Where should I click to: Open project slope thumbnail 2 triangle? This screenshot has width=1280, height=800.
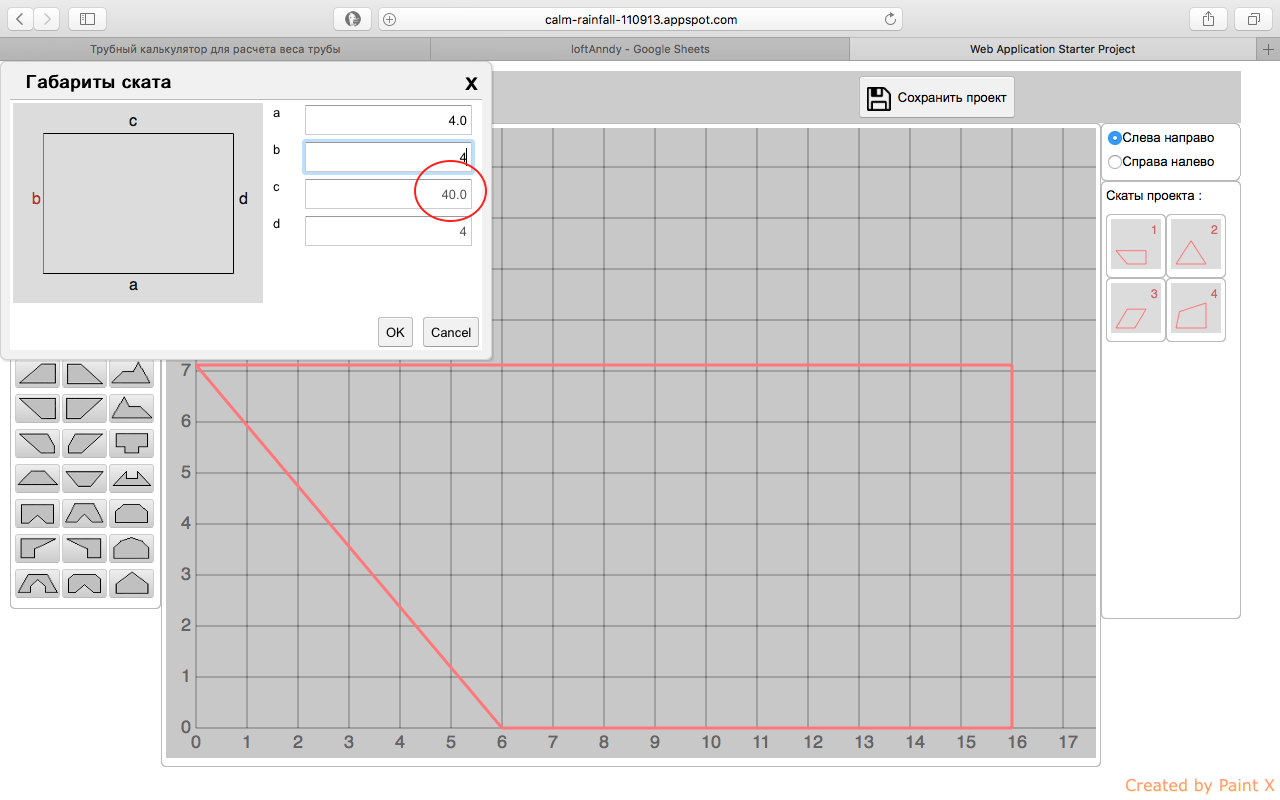1195,246
